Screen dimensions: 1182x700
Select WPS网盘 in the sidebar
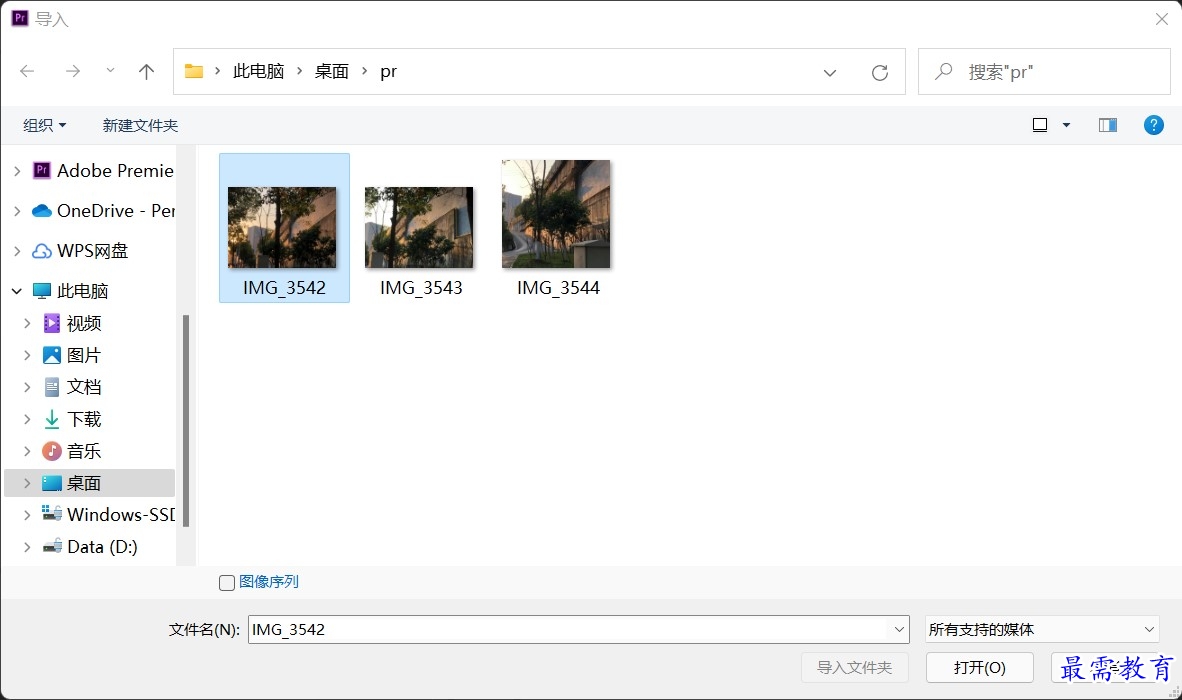pos(81,251)
